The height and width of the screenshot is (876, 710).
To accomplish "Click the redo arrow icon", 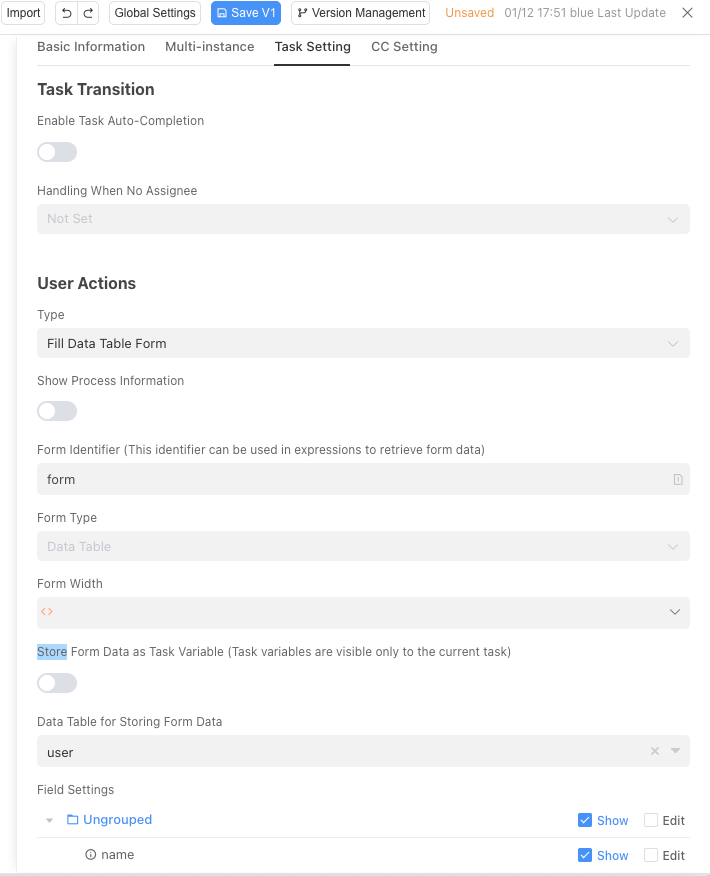I will [x=89, y=13].
